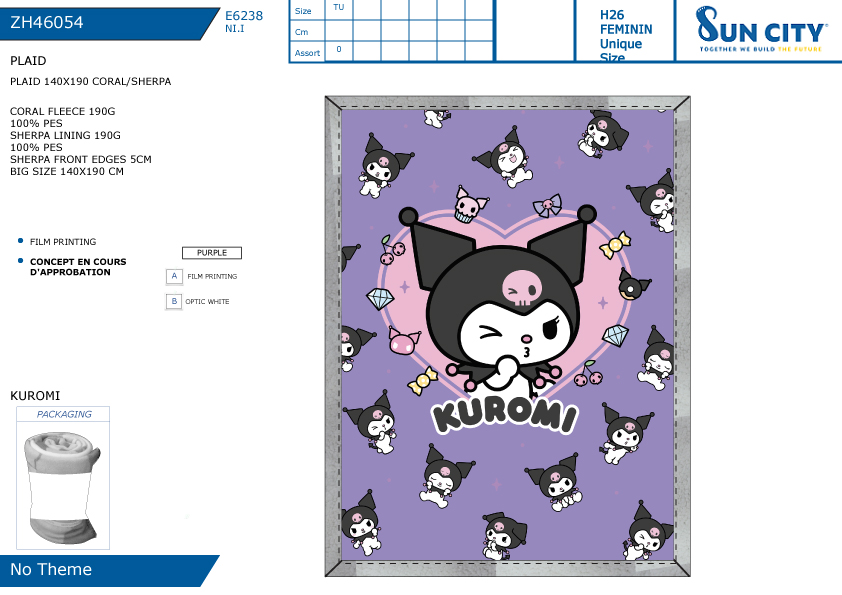Select the B optic white box
The height and width of the screenshot is (595, 842).
tap(174, 301)
